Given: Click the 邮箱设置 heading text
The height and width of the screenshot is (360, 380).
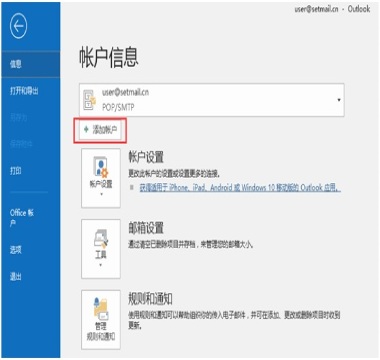Looking at the screenshot, I should tap(146, 228).
